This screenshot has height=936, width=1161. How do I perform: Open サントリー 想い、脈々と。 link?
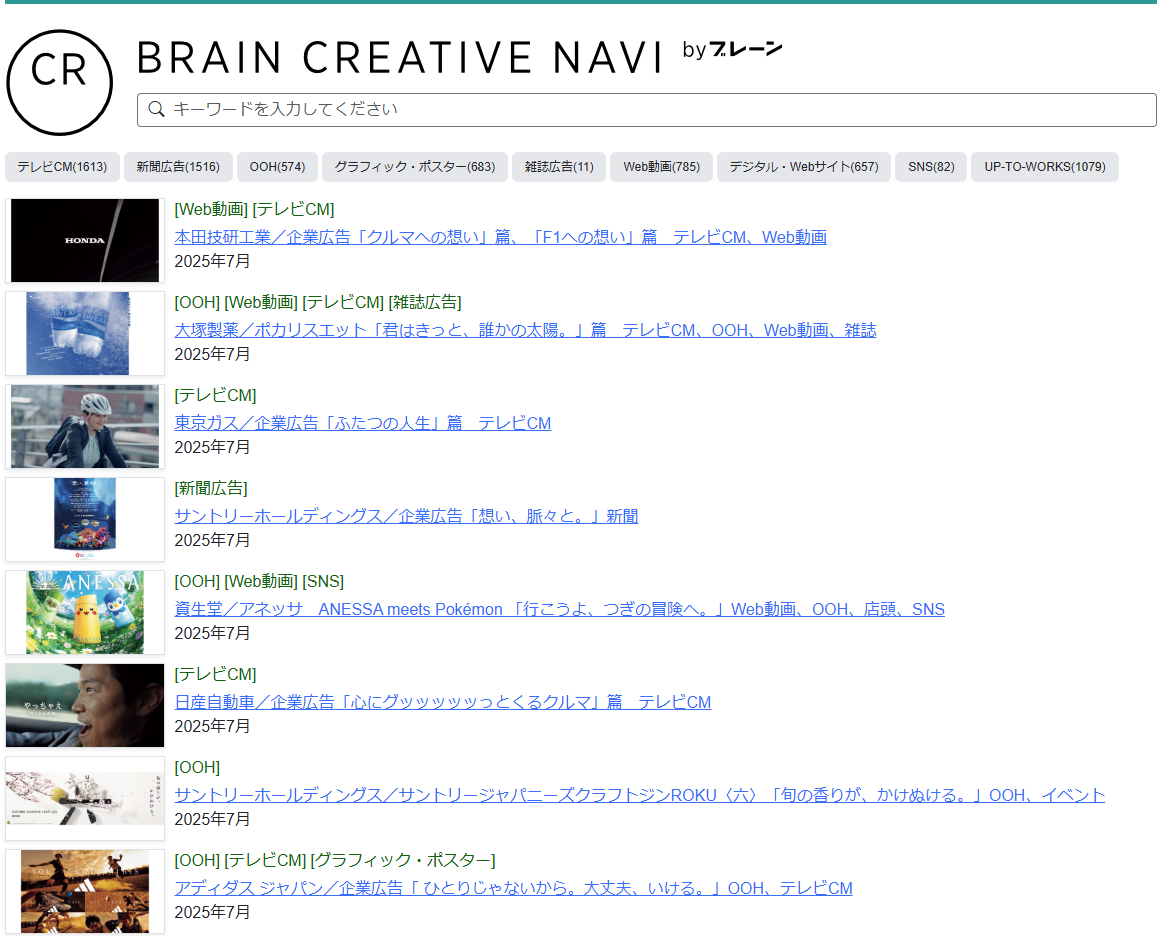coord(406,516)
